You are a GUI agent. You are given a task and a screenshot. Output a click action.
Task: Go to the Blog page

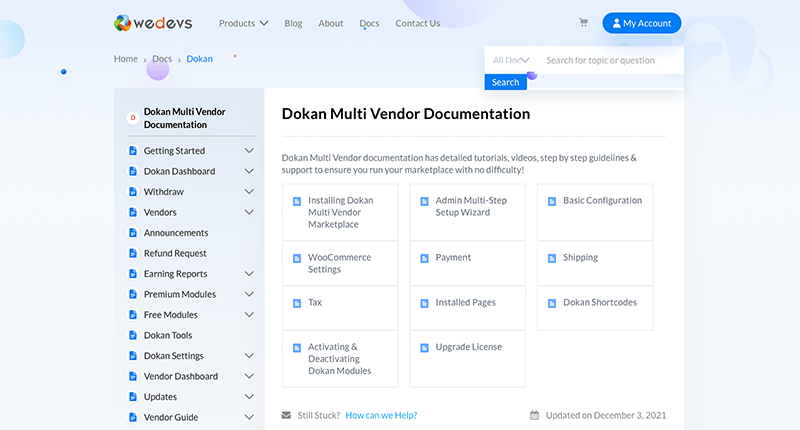tap(293, 23)
